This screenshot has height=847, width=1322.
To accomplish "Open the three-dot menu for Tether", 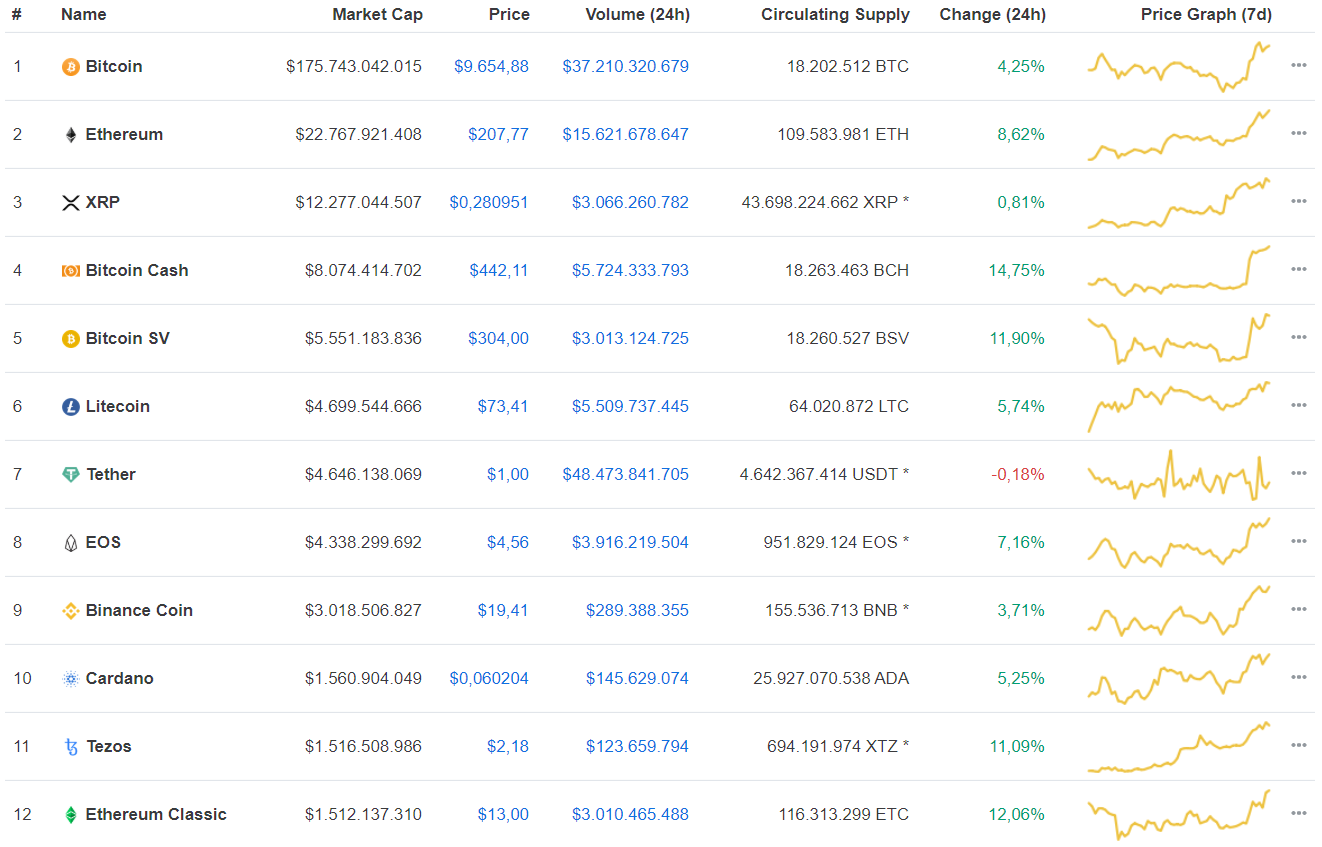I will coord(1298,473).
